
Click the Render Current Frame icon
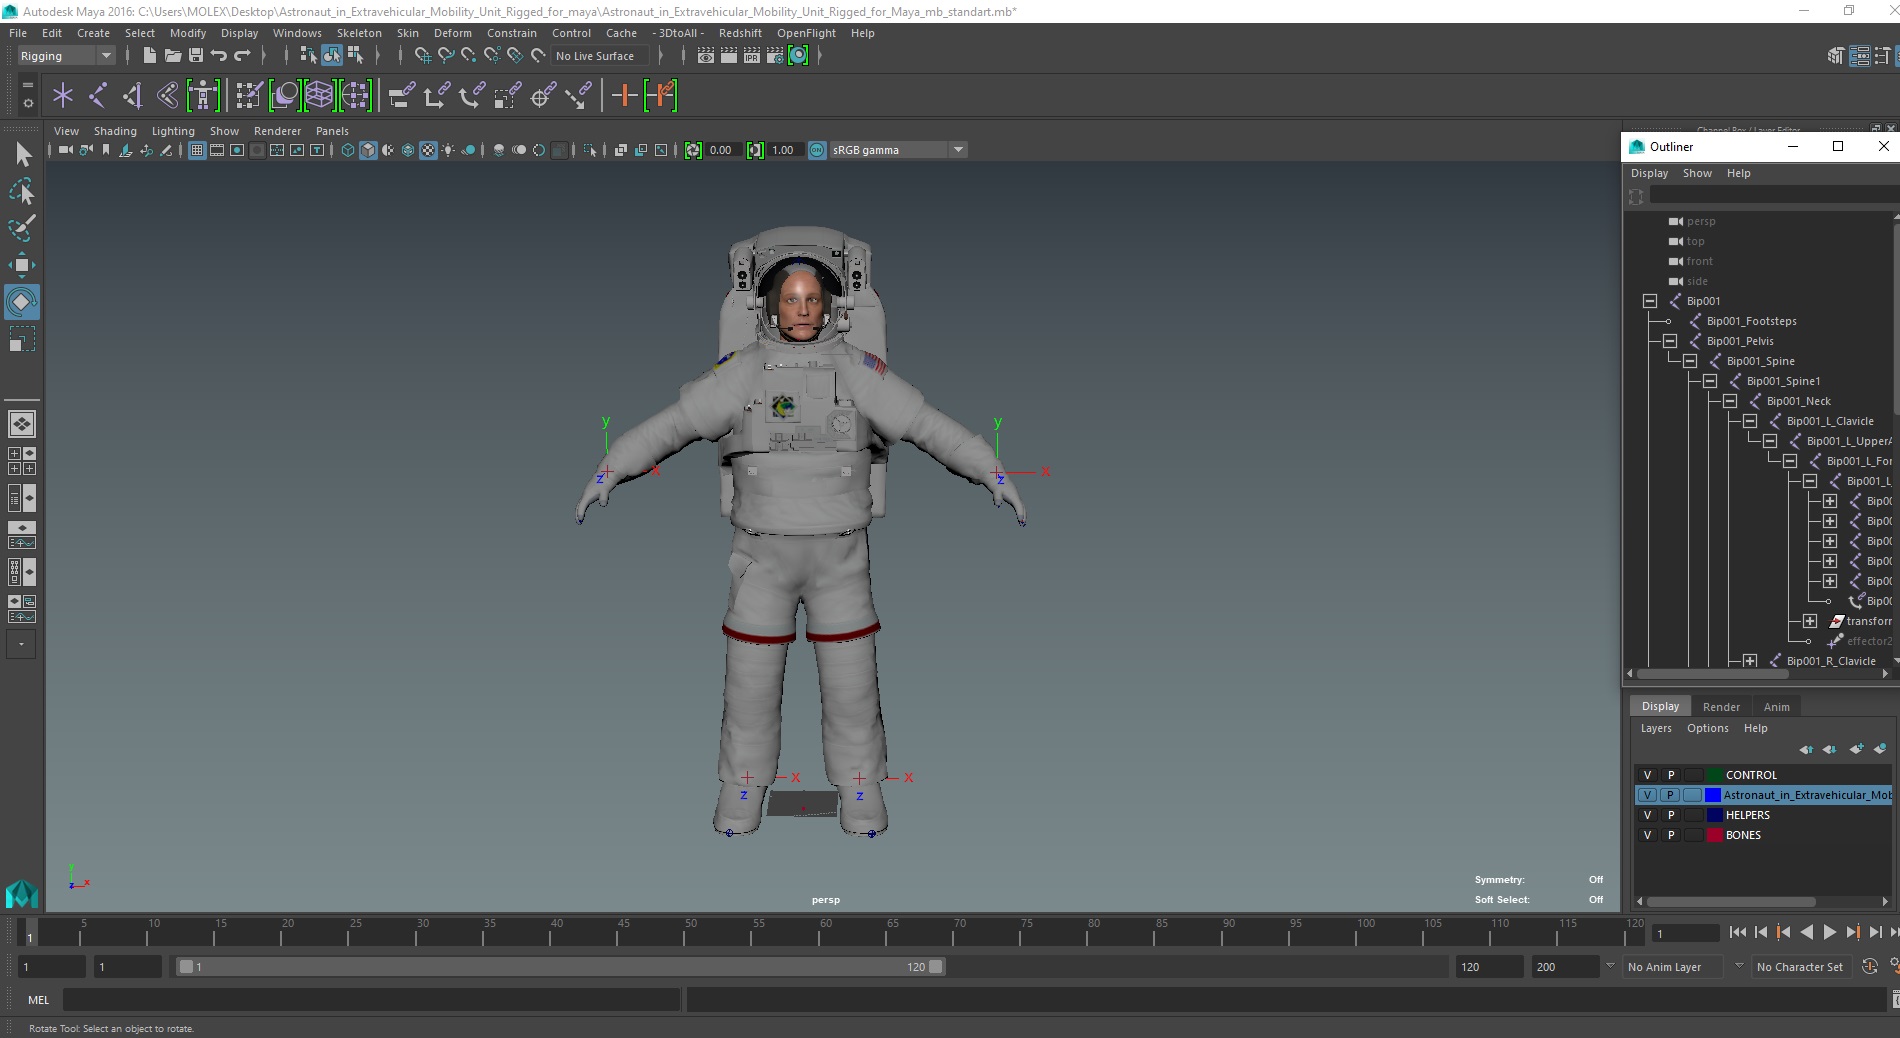[729, 56]
